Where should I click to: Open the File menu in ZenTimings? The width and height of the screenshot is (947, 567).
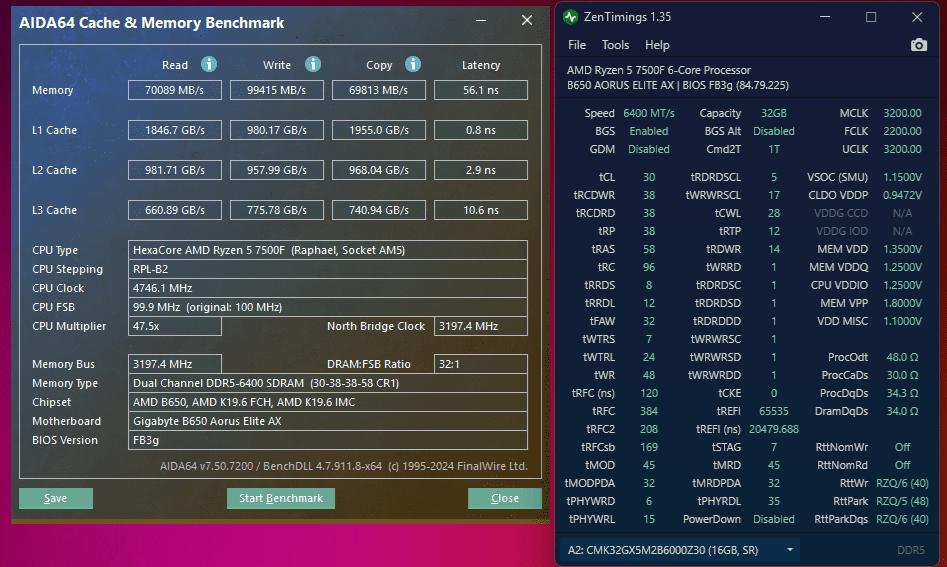(x=577, y=45)
